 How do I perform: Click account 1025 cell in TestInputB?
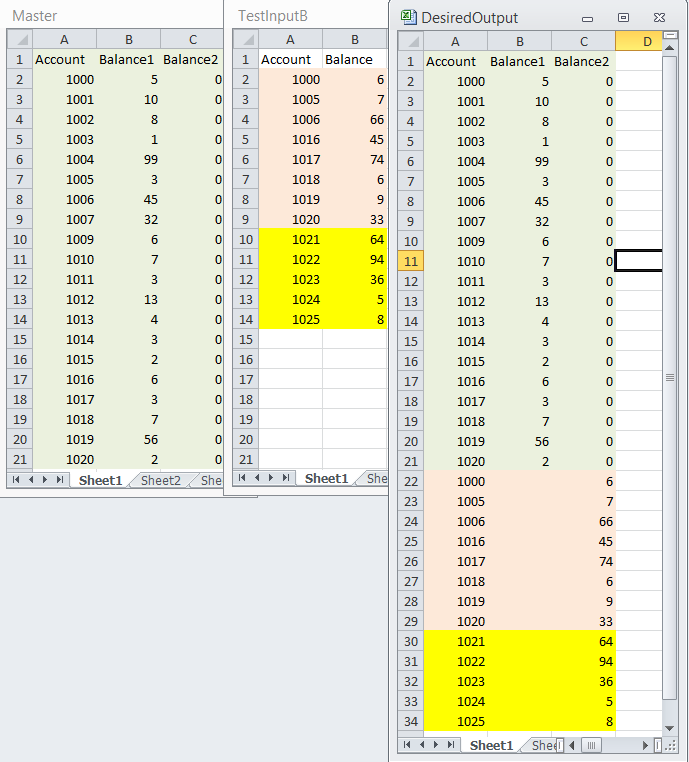pos(290,319)
